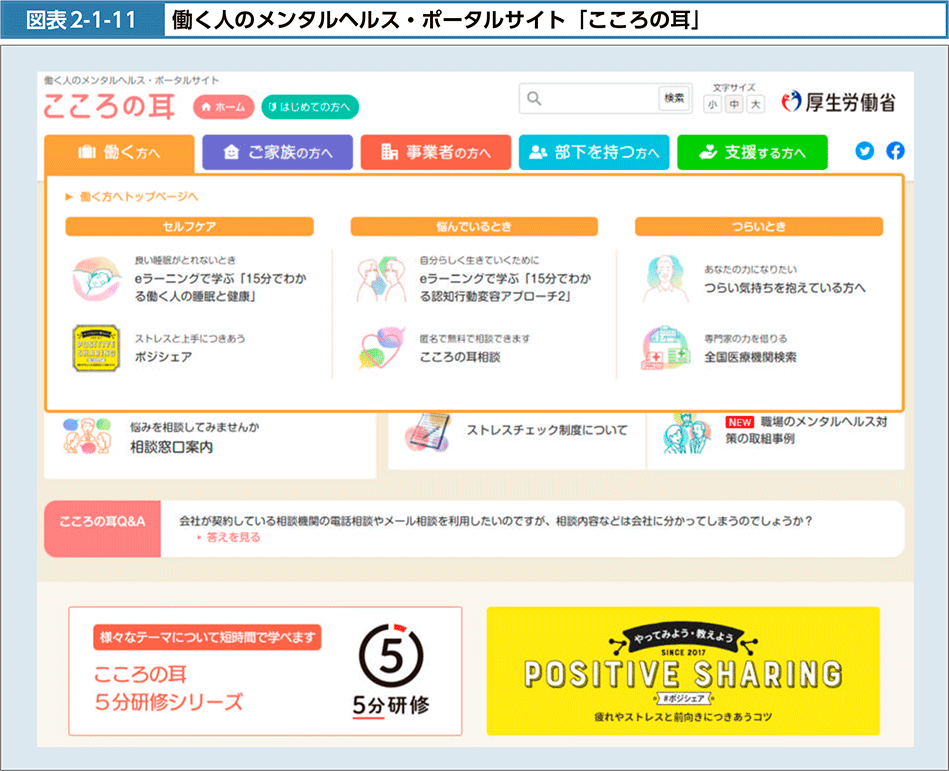Screen dimensions: 949x771
Task: Go to ホーム button in header
Action: click(223, 107)
